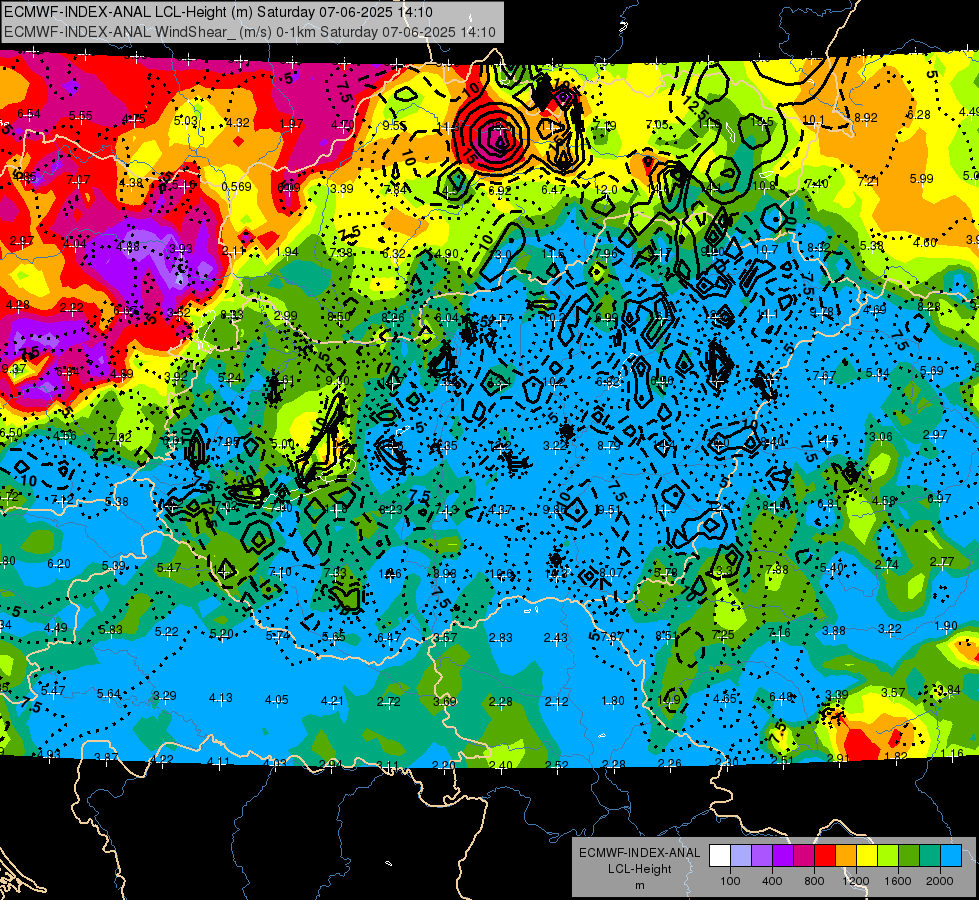
Task: Click the wind shear value '2.72'
Action: [x=388, y=701]
